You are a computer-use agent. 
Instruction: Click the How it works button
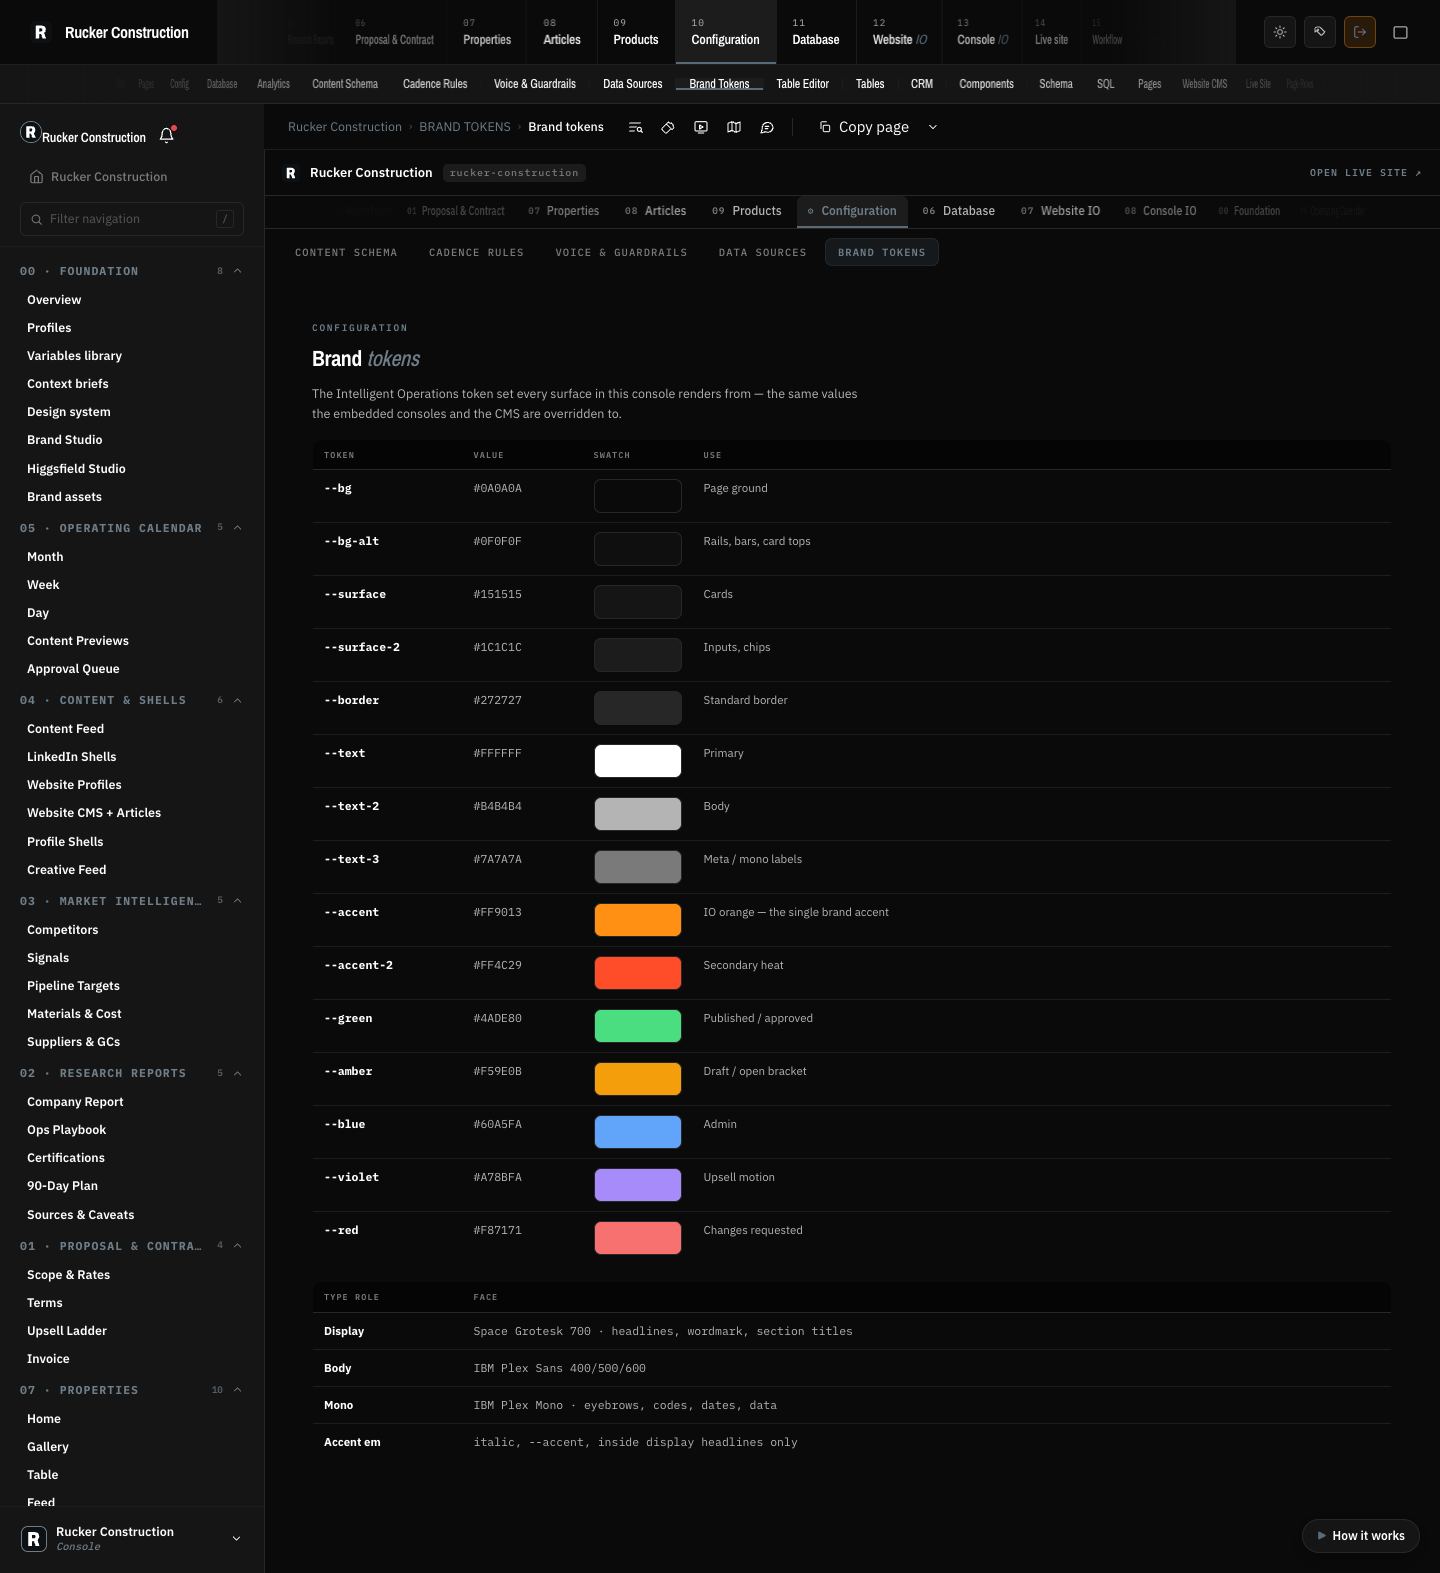[x=1360, y=1536]
